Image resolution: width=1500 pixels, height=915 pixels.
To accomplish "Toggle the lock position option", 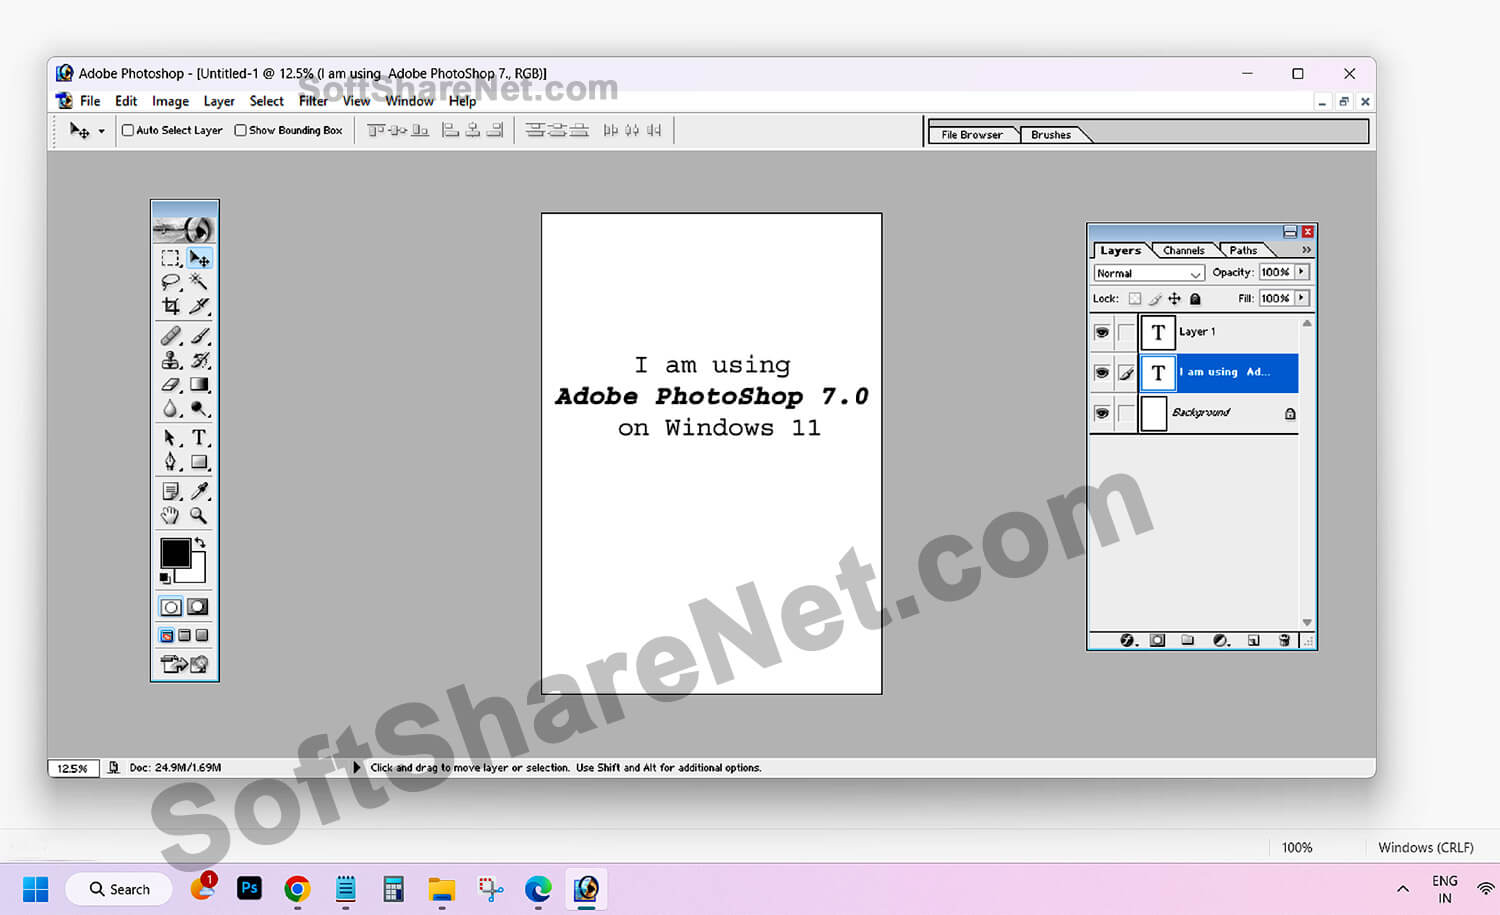I will [x=1175, y=298].
